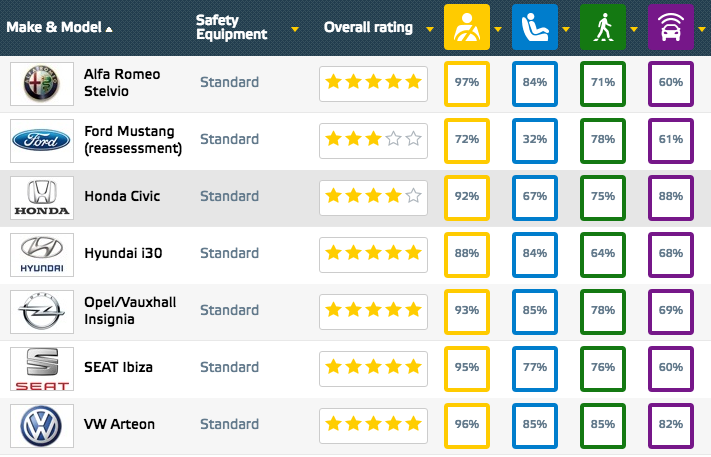Image resolution: width=711 pixels, height=457 pixels.
Task: Click the Ford logo
Action: (x=41, y=140)
